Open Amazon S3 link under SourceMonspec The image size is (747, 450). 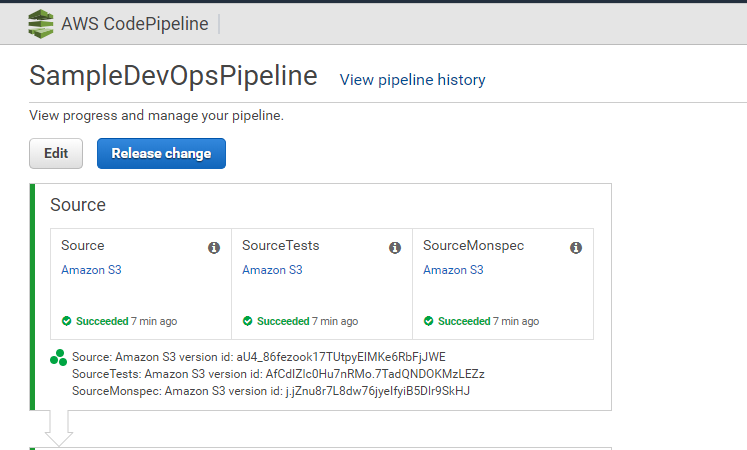tap(453, 270)
